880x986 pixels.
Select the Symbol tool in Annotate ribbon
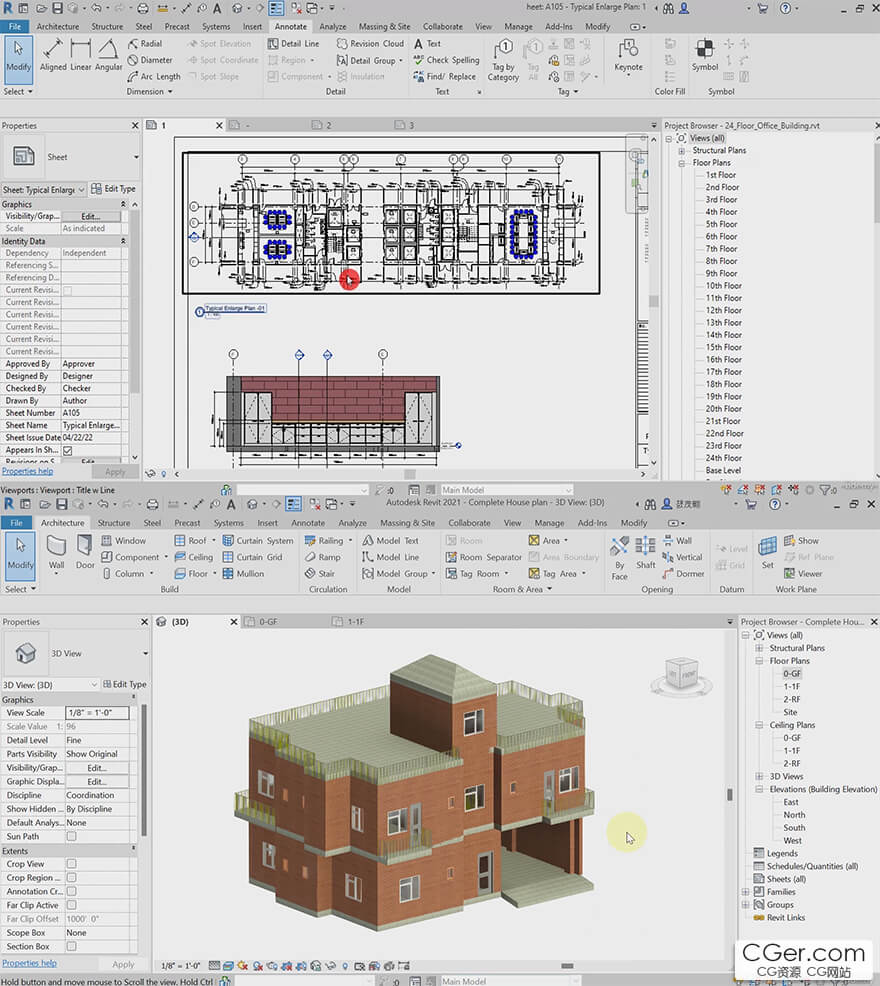[705, 54]
